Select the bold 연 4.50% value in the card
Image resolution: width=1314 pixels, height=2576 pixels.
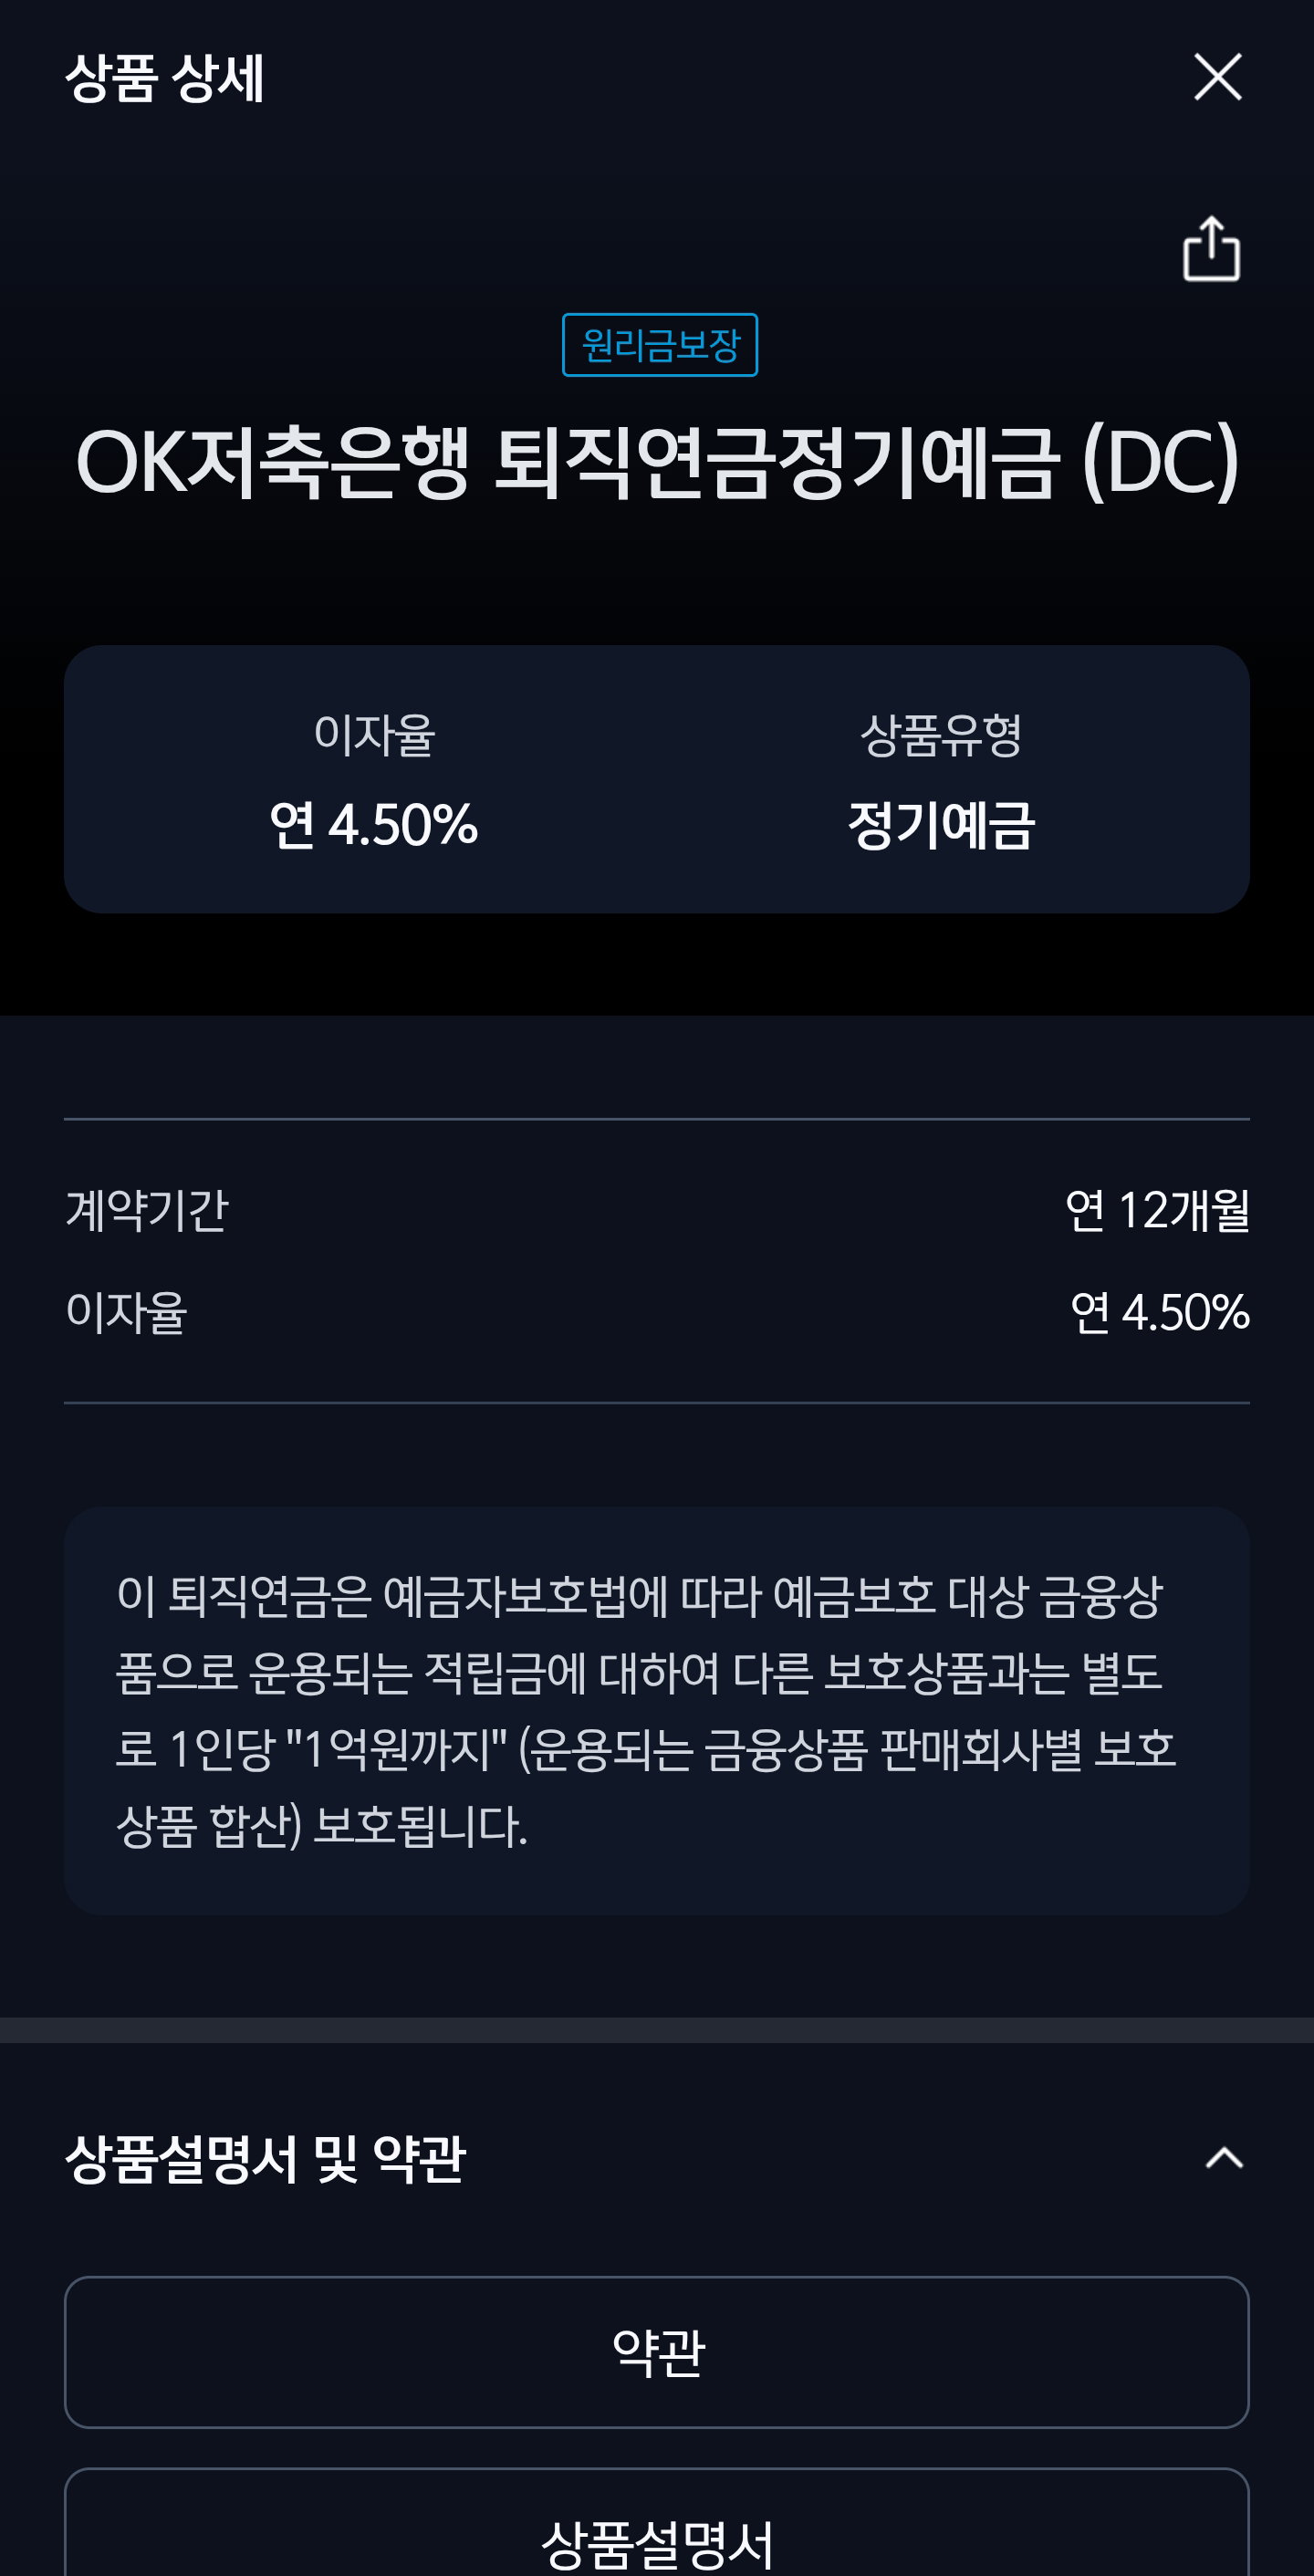[x=374, y=825]
